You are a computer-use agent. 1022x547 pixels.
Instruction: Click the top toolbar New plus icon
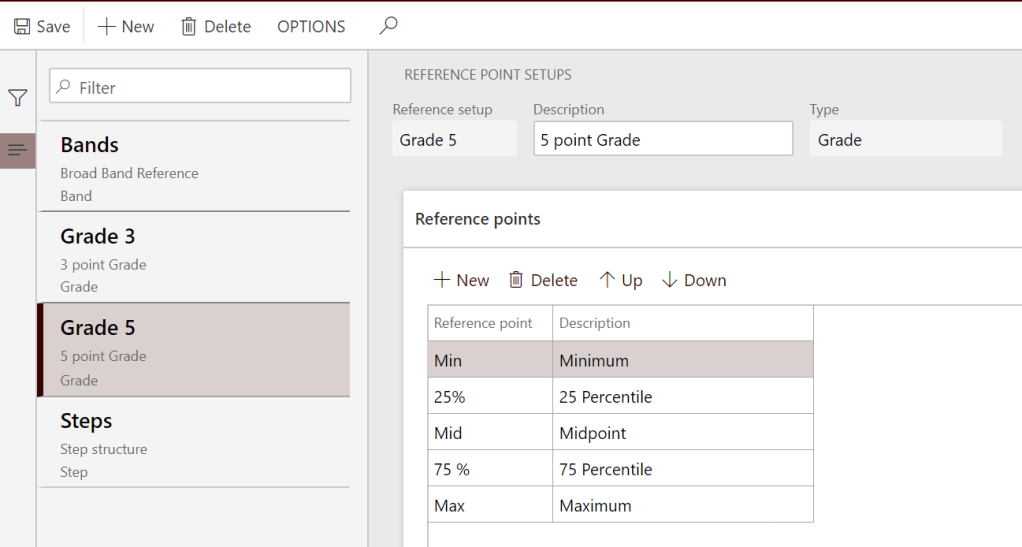pyautogui.click(x=107, y=27)
